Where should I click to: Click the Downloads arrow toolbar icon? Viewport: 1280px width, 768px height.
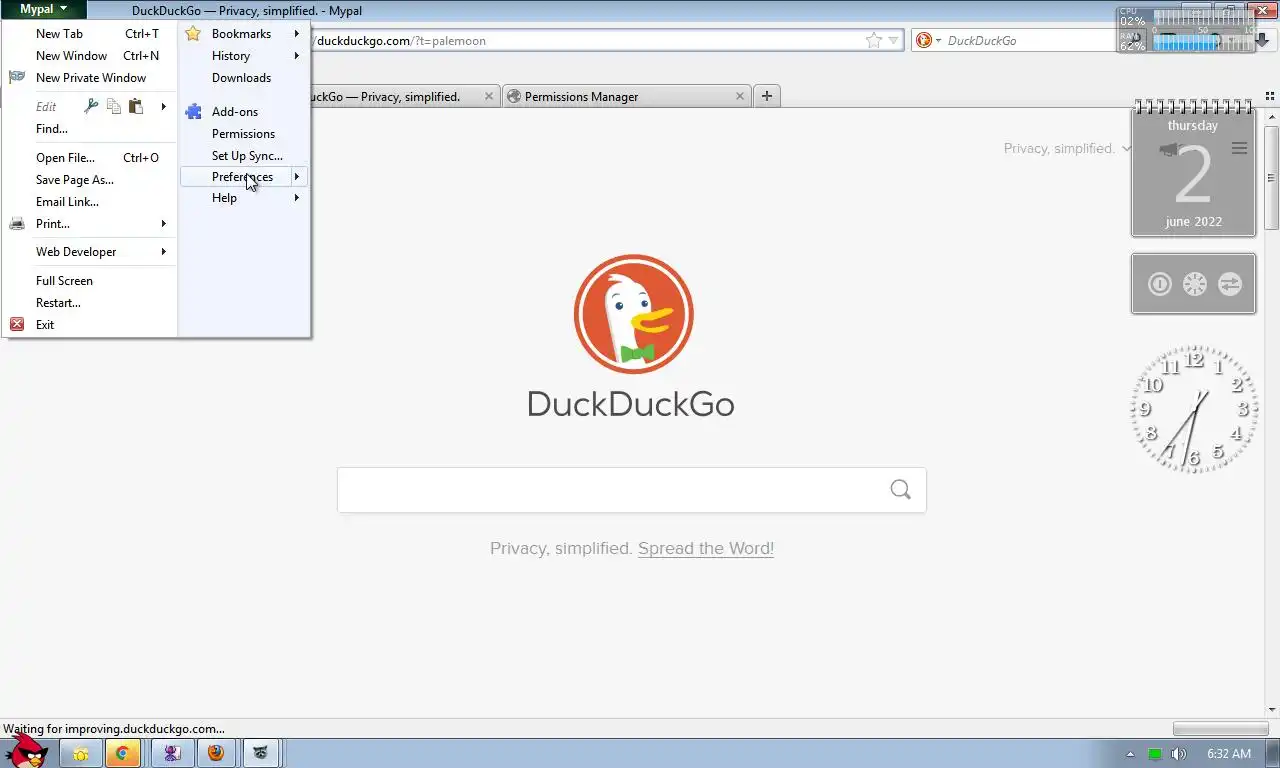point(1262,40)
